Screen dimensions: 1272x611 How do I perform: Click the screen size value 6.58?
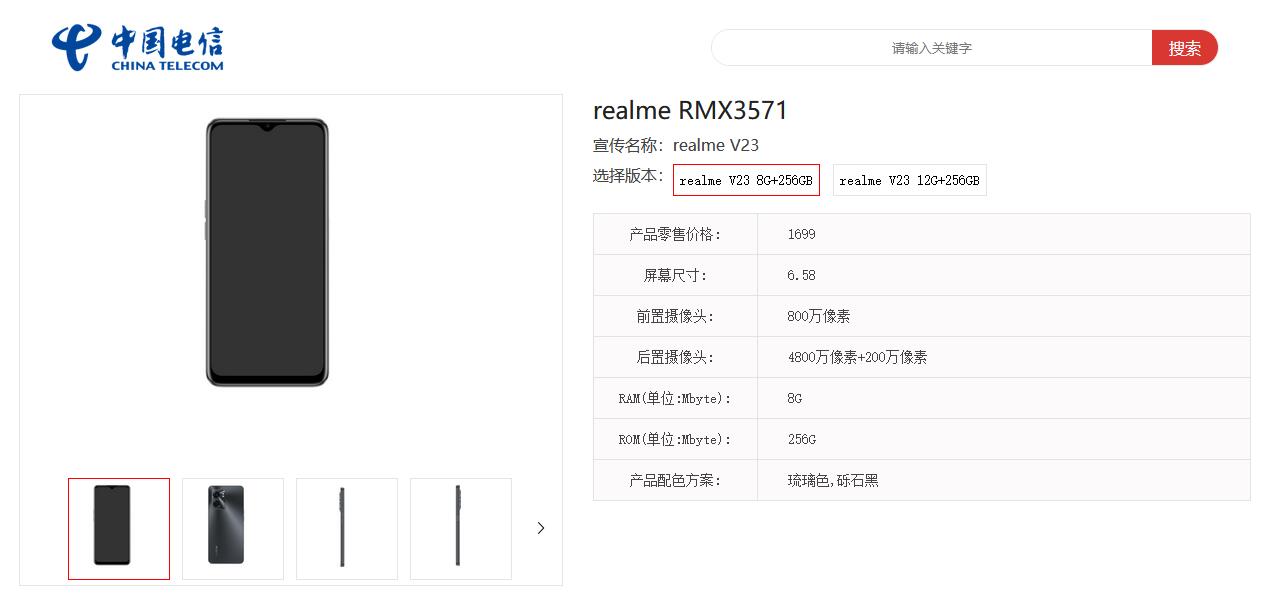click(x=801, y=275)
